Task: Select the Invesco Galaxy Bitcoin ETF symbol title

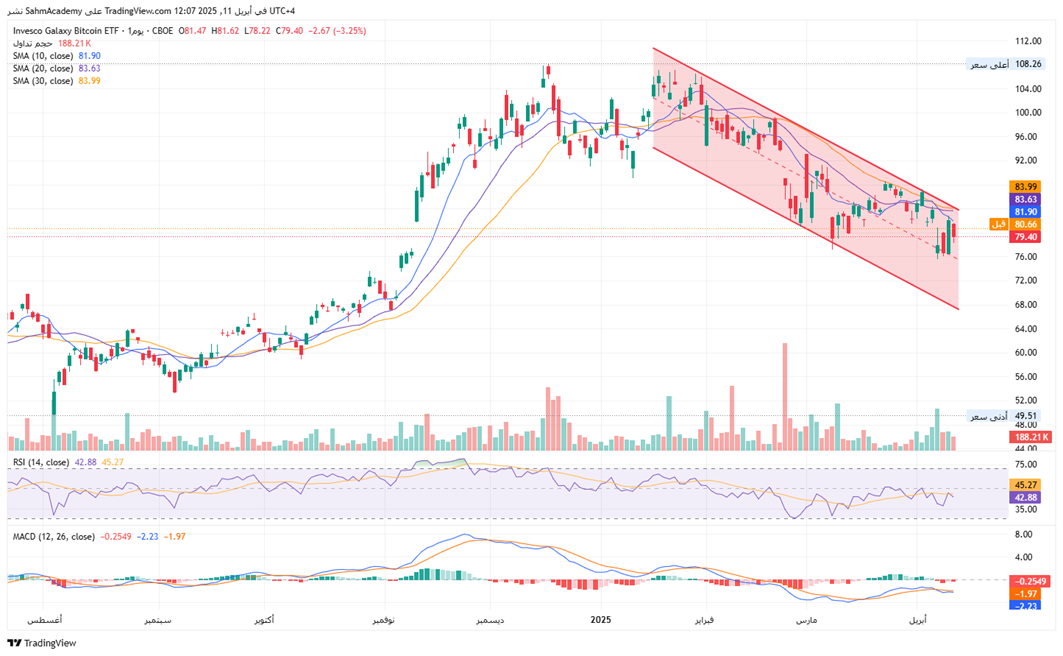Action: (66, 30)
